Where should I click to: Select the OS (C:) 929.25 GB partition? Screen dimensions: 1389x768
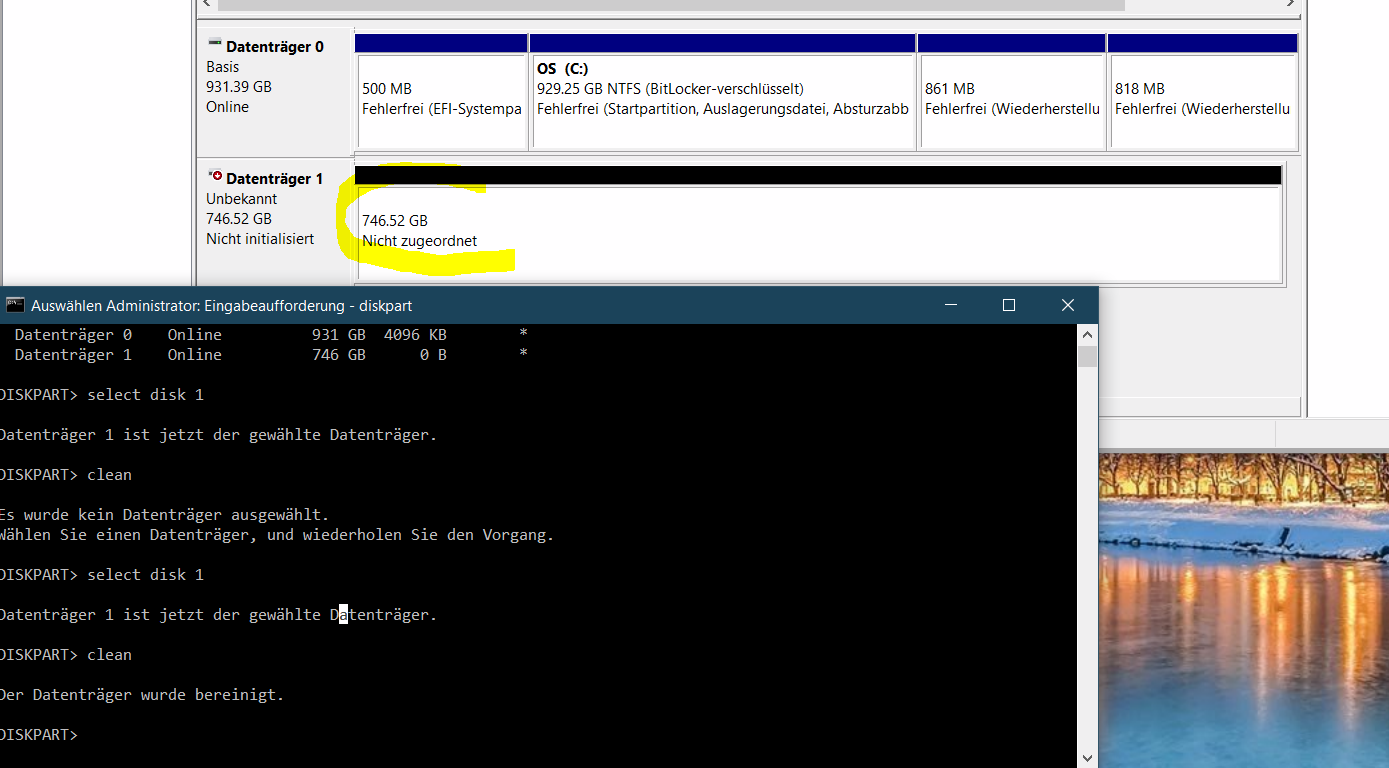pos(722,92)
